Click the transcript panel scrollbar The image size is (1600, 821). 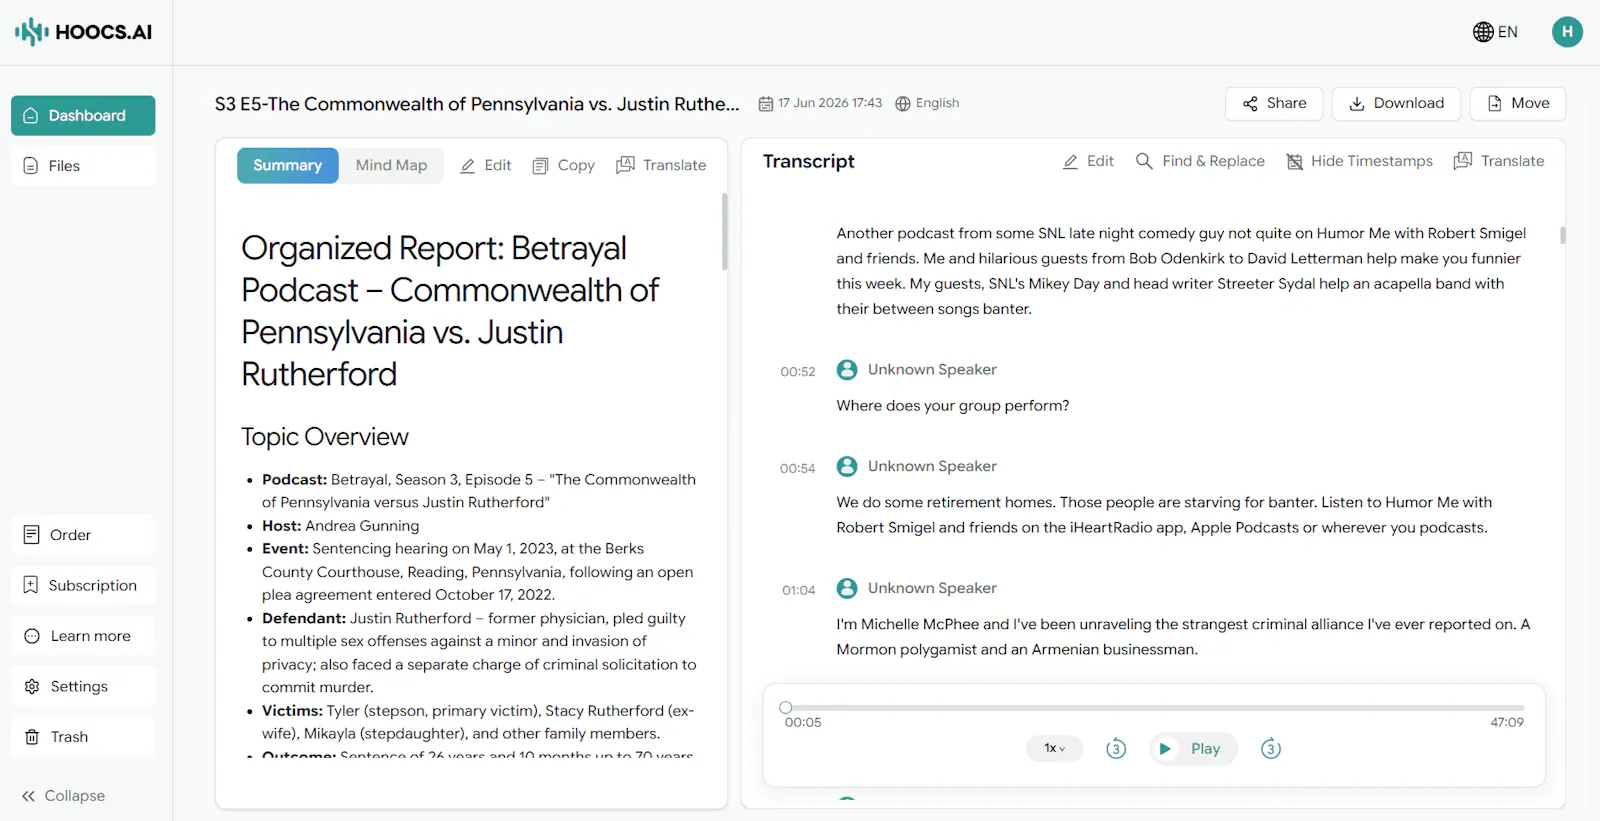(x=1563, y=235)
